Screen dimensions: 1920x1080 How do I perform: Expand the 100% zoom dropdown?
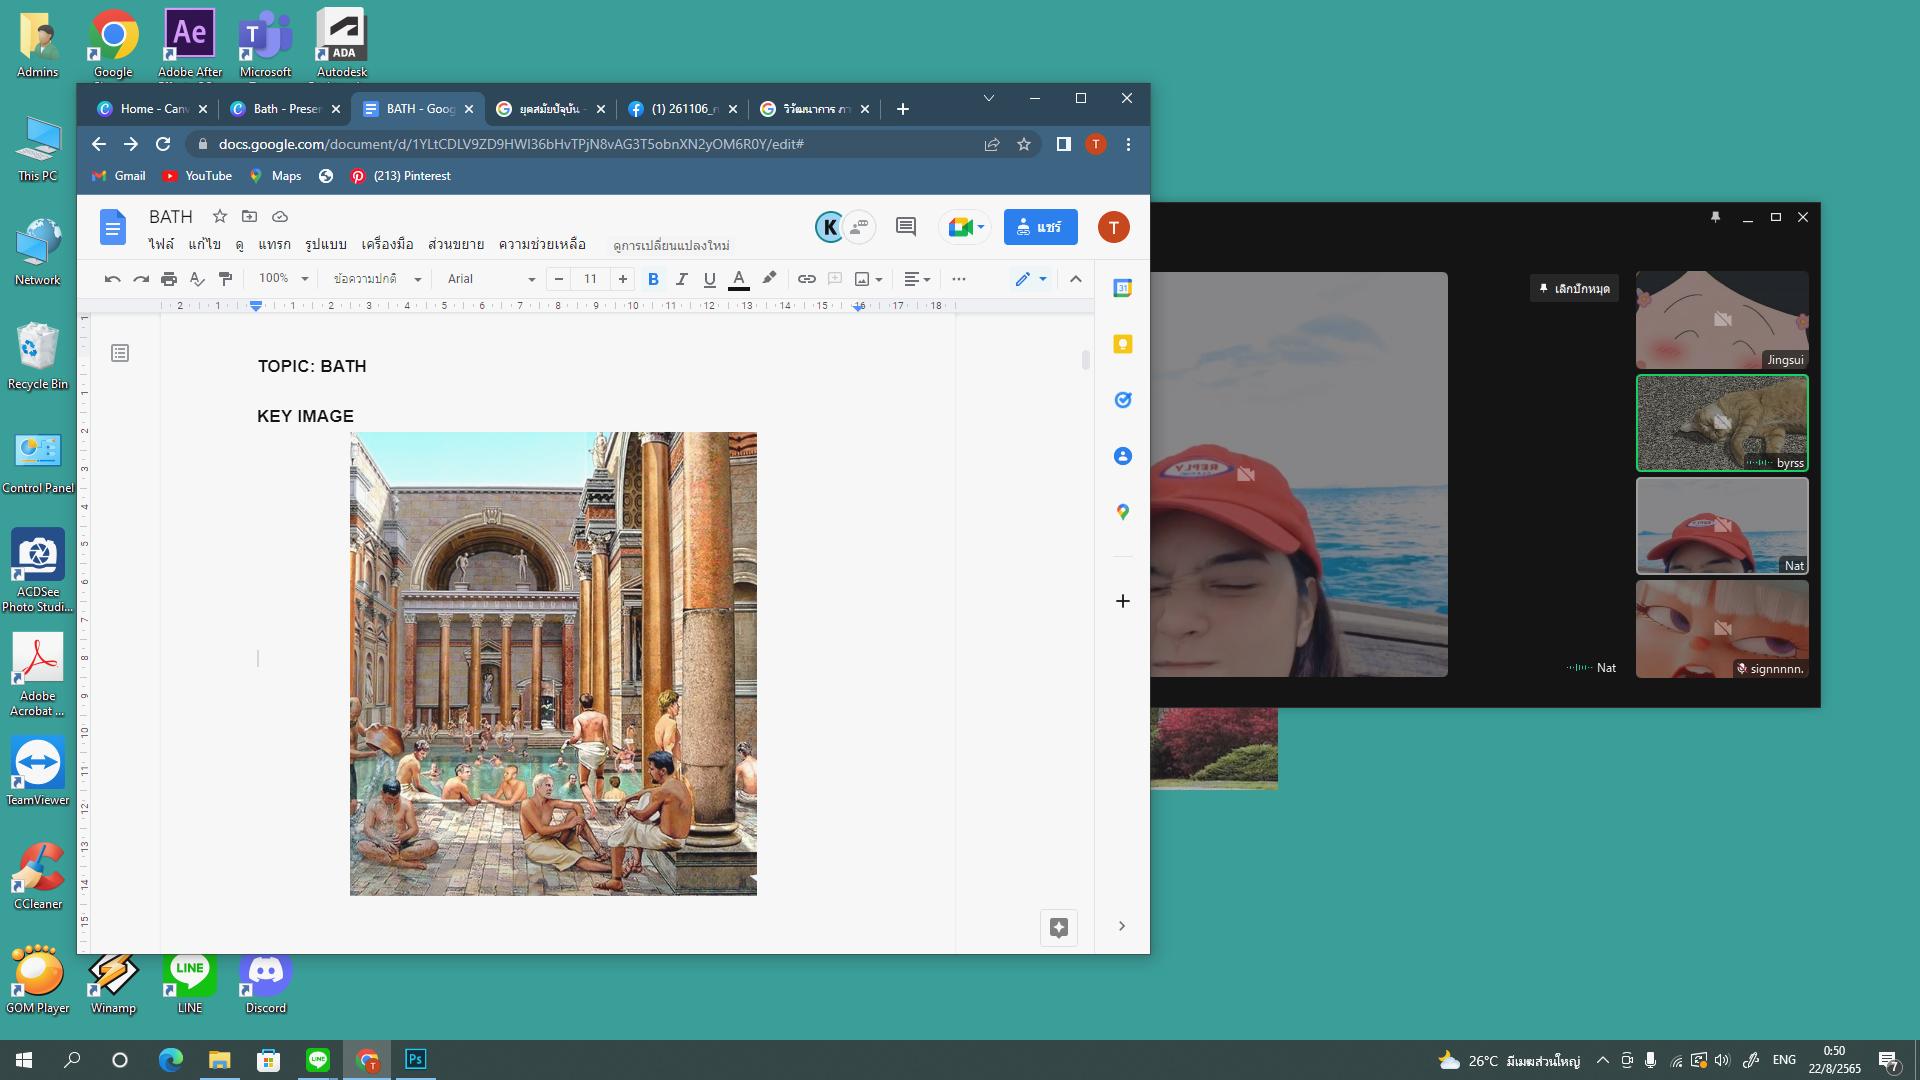[283, 279]
